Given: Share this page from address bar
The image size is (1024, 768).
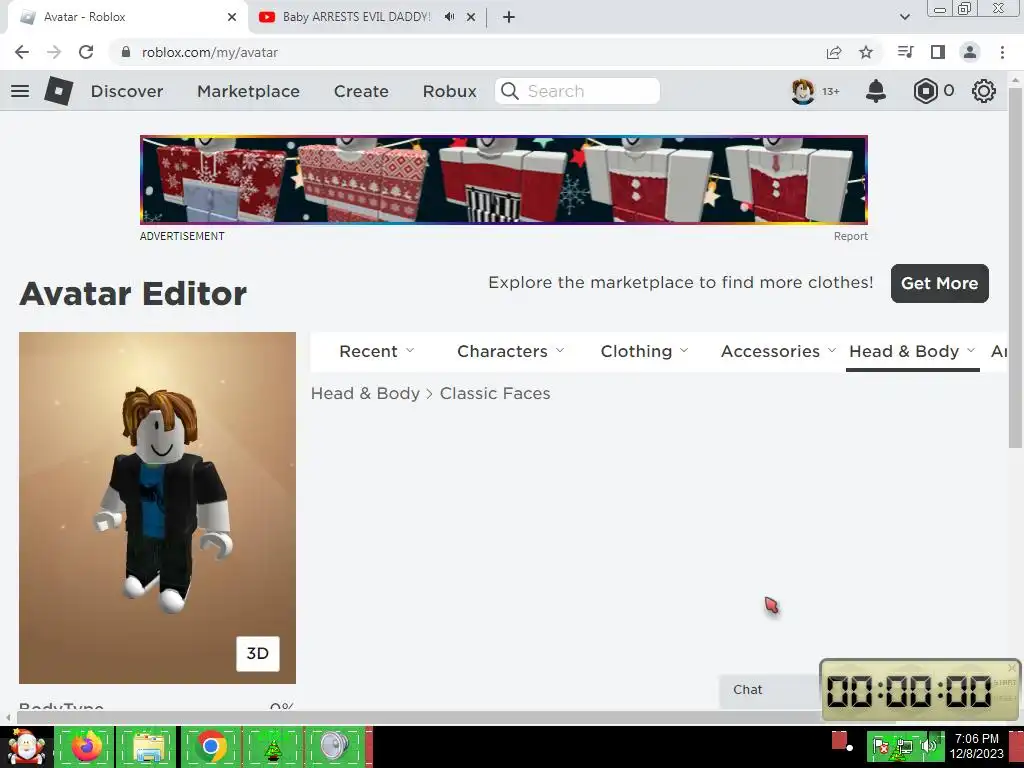Looking at the screenshot, I should pos(834,52).
